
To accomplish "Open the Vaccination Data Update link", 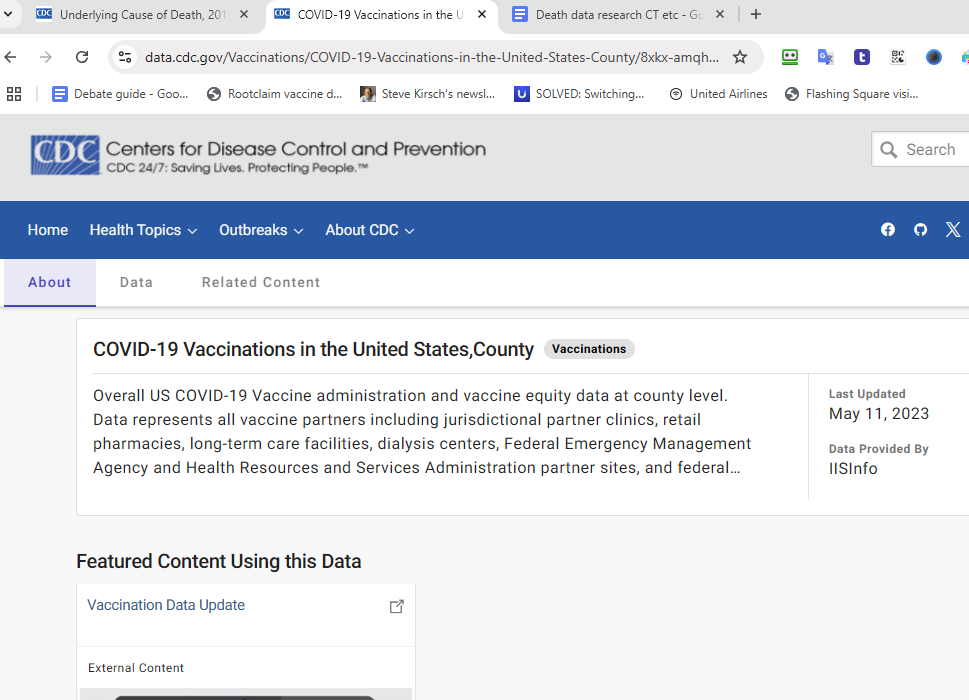I will coord(166,605).
